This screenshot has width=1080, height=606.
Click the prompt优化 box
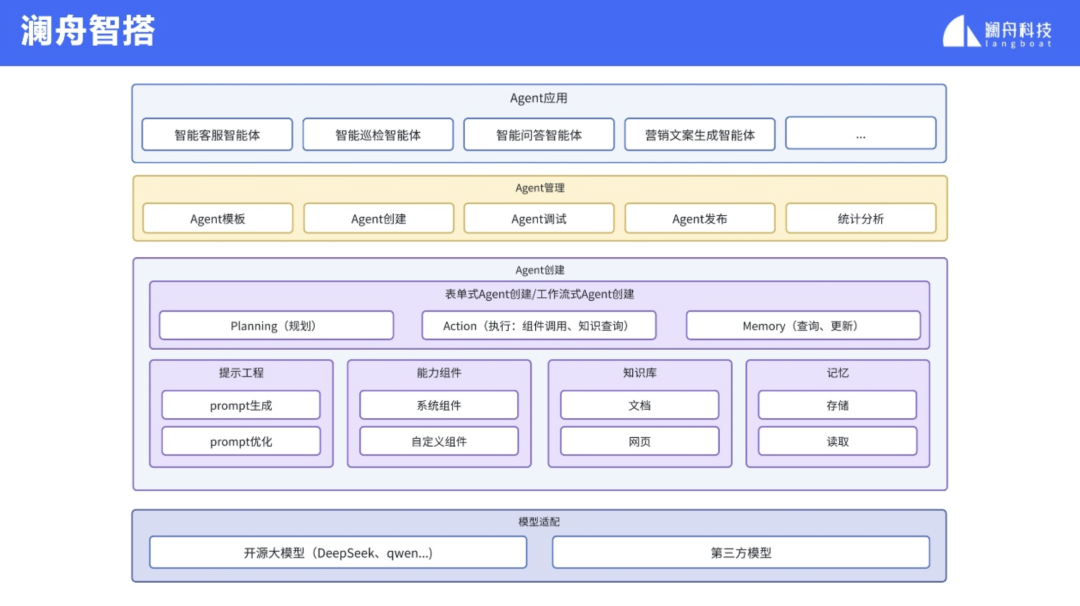(241, 441)
